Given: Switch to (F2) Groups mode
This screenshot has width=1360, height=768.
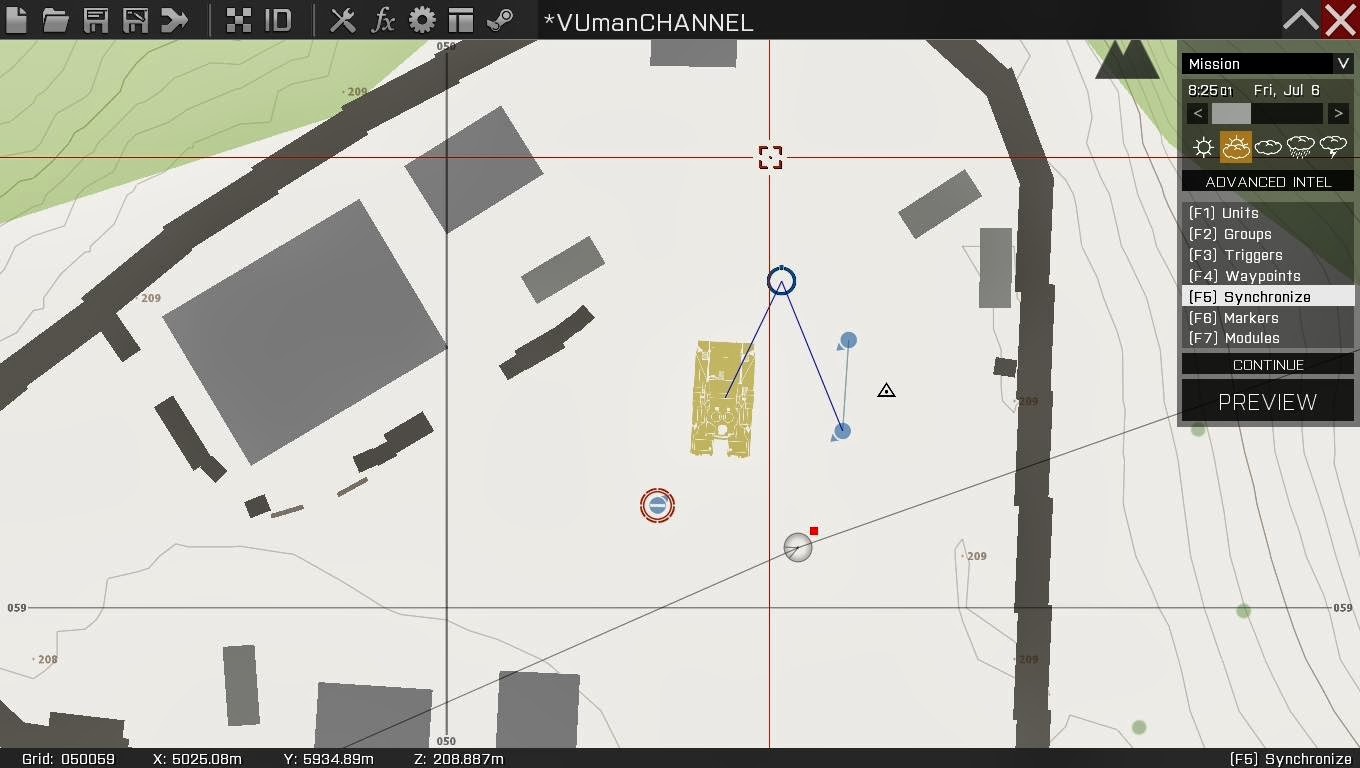Looking at the screenshot, I should 1267,234.
